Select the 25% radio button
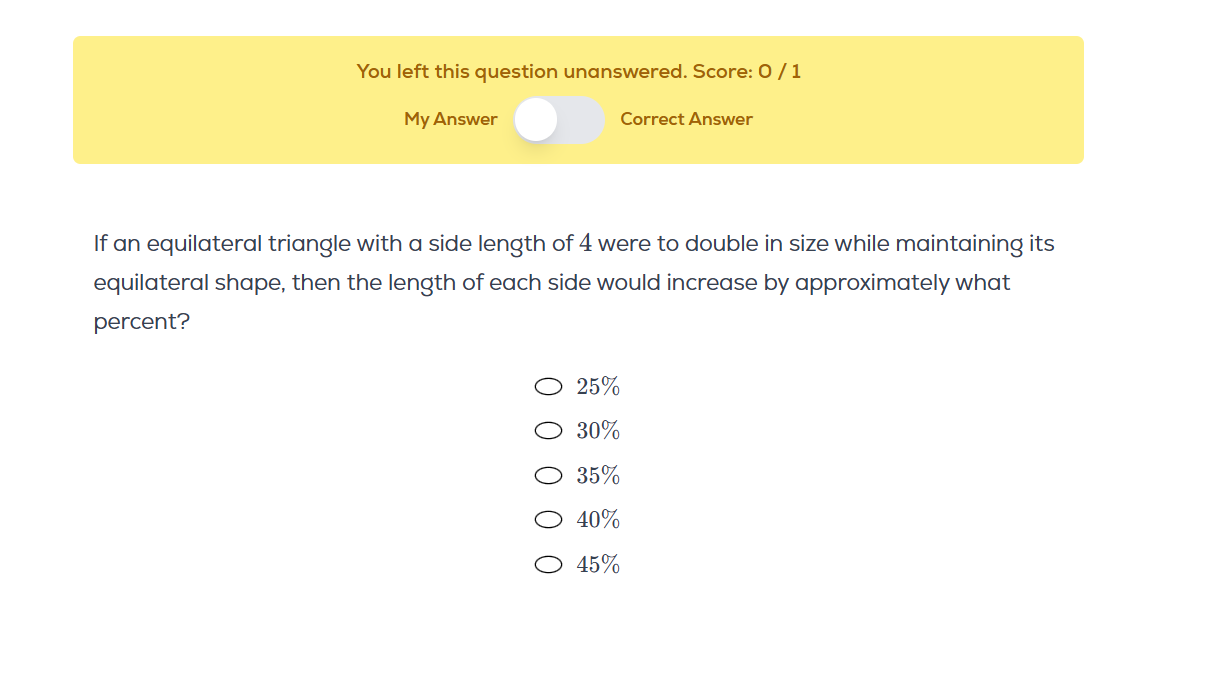The image size is (1205, 686). pyautogui.click(x=548, y=387)
